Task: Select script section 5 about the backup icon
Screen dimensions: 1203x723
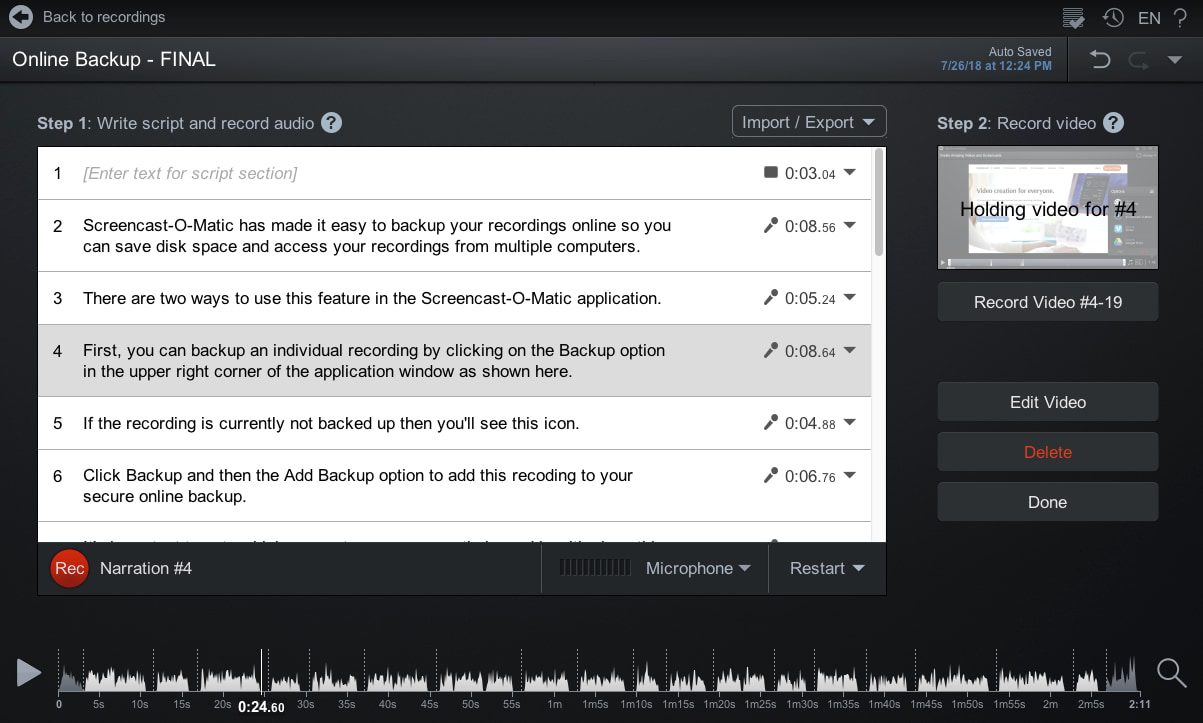Action: point(400,422)
